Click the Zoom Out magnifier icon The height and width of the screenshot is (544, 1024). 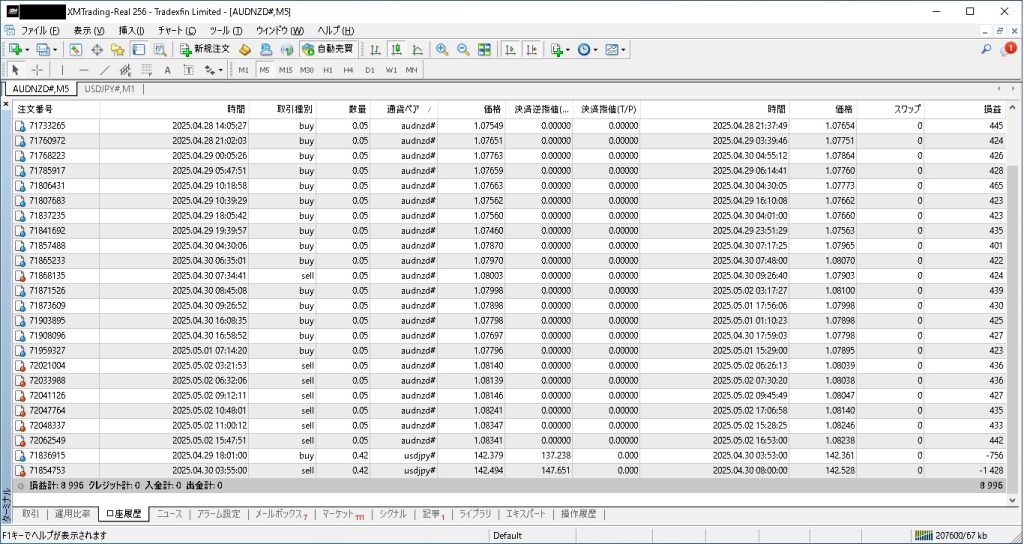pyautogui.click(x=463, y=49)
